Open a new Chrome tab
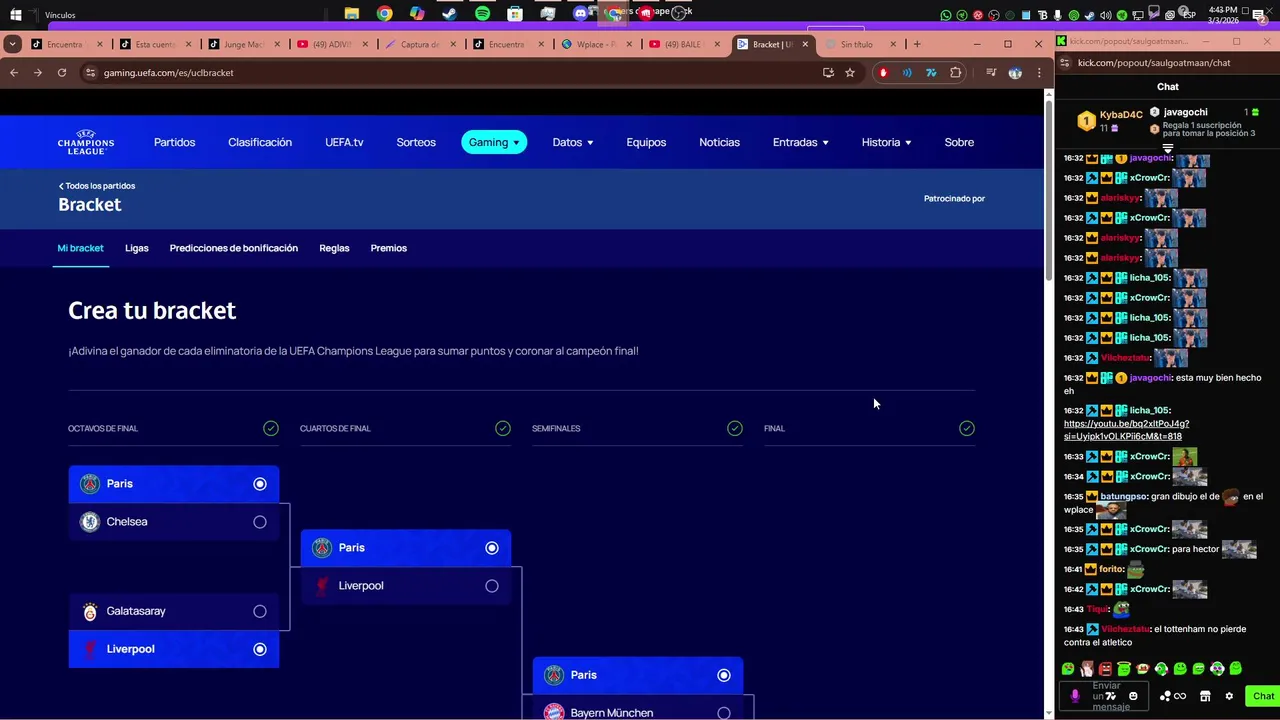 (x=917, y=44)
